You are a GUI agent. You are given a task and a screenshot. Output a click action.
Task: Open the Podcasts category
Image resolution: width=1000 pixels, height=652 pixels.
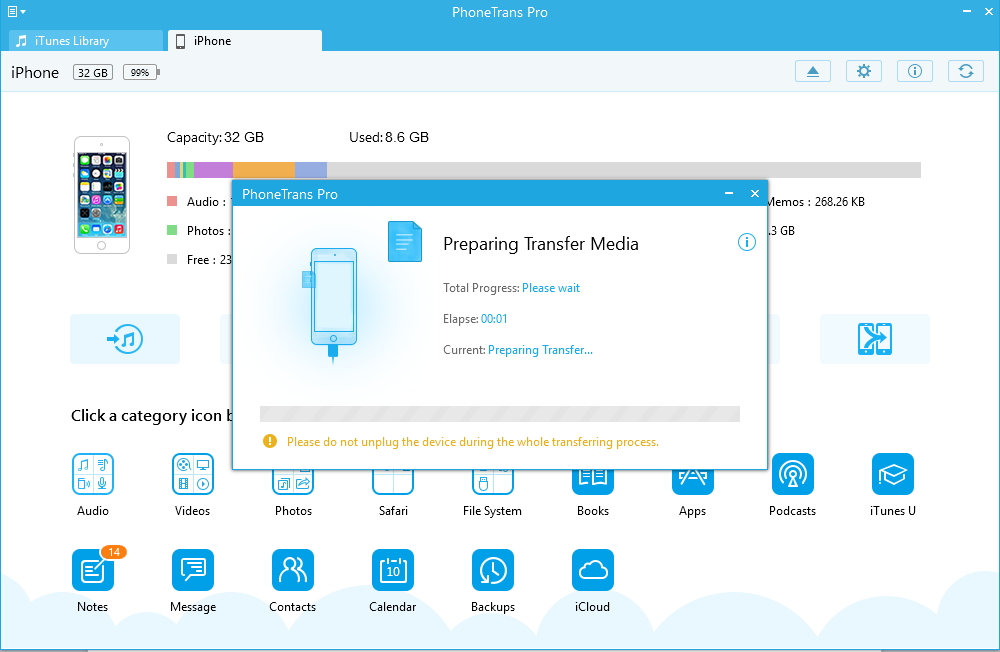pos(792,475)
